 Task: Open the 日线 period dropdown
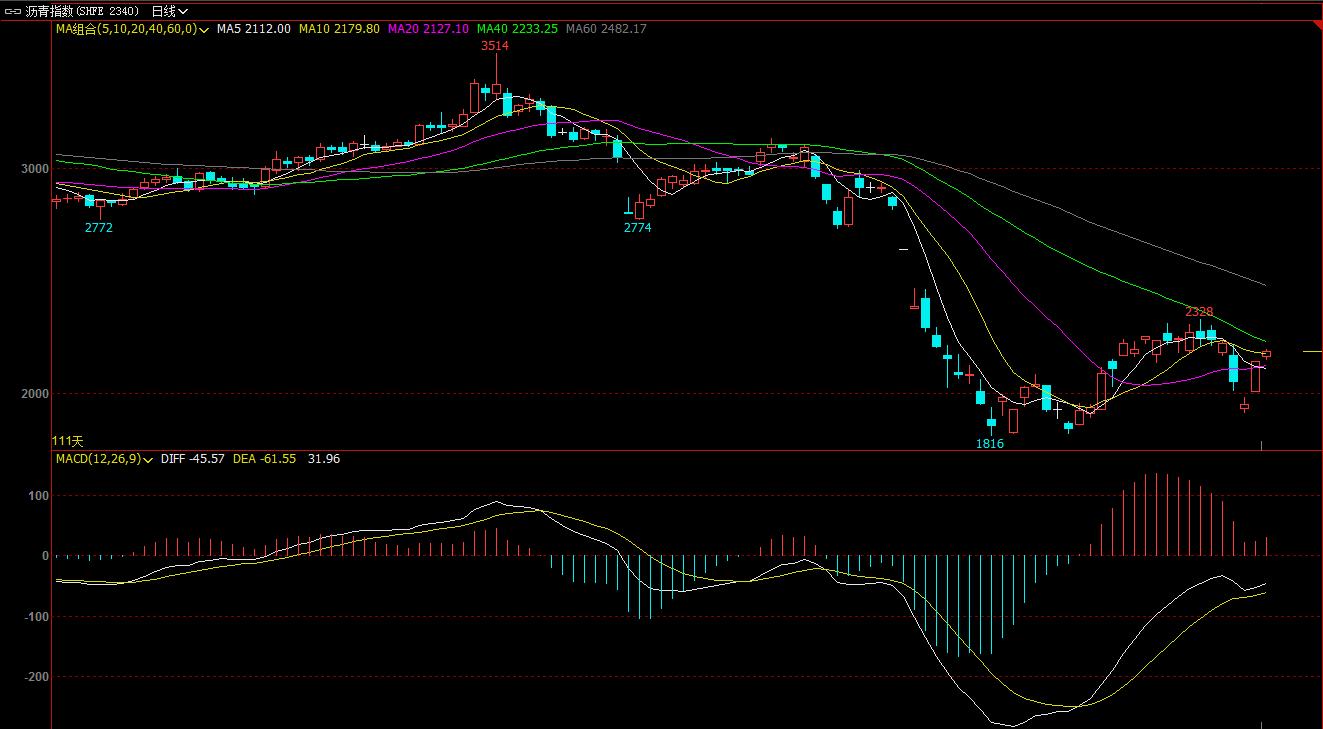(169, 11)
